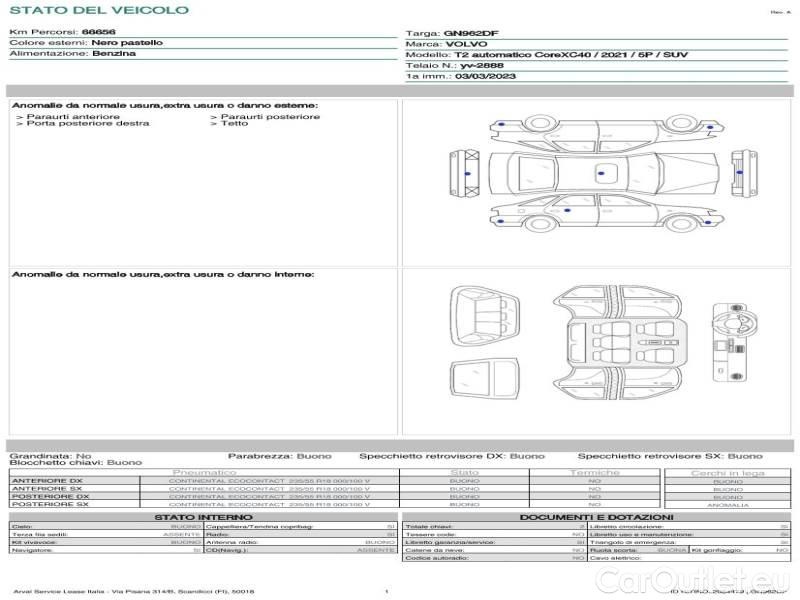800x600 pixels.
Task: Click the Km Percorsi value
Action: [98, 32]
